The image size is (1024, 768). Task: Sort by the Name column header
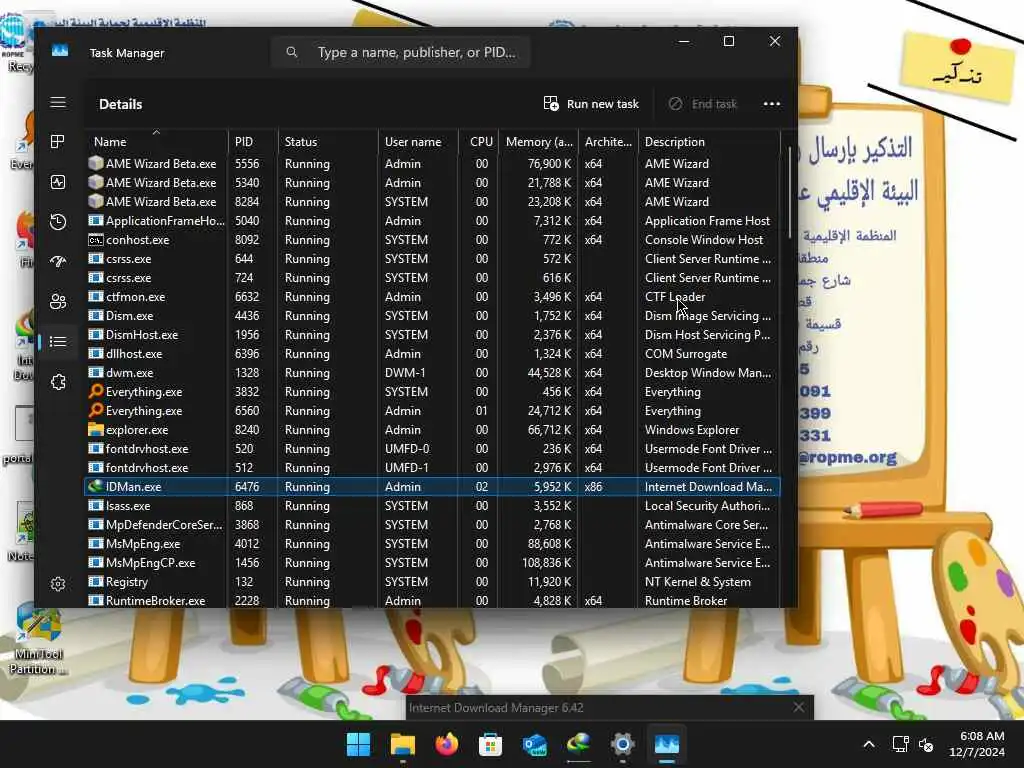pyautogui.click(x=156, y=141)
